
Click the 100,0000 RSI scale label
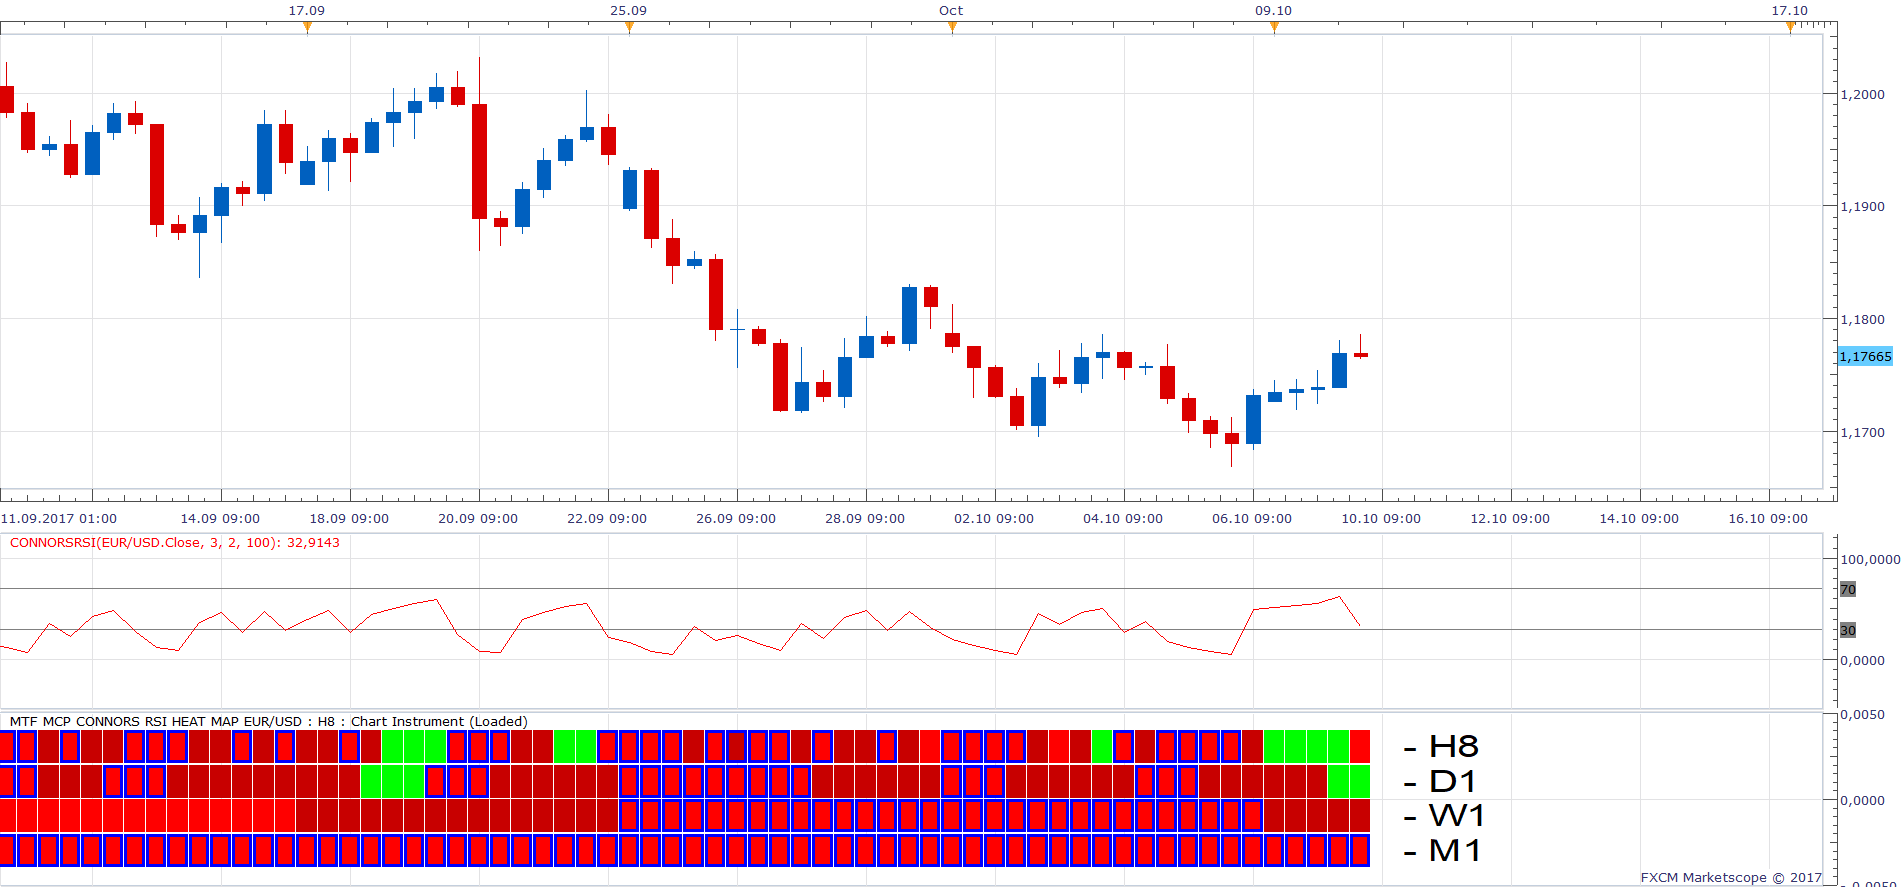1870,559
